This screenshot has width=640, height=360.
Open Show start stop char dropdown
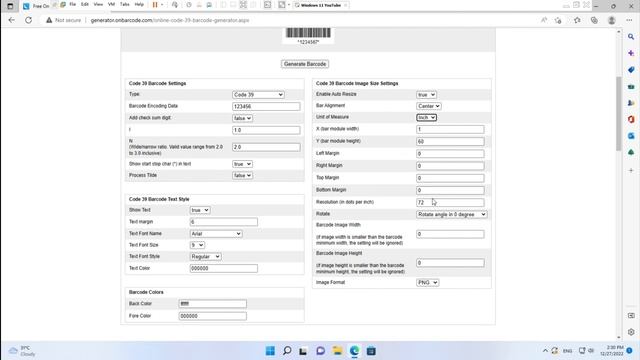[242, 164]
